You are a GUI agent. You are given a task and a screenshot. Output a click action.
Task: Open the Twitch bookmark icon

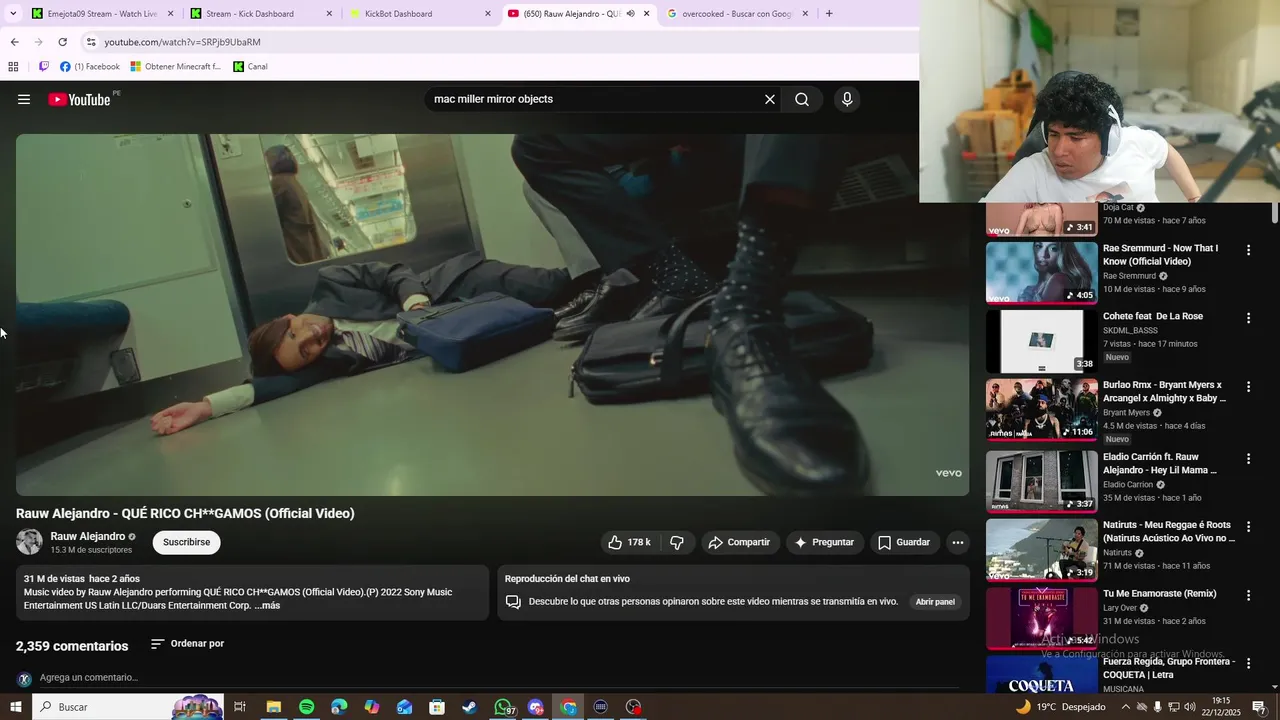tap(44, 67)
